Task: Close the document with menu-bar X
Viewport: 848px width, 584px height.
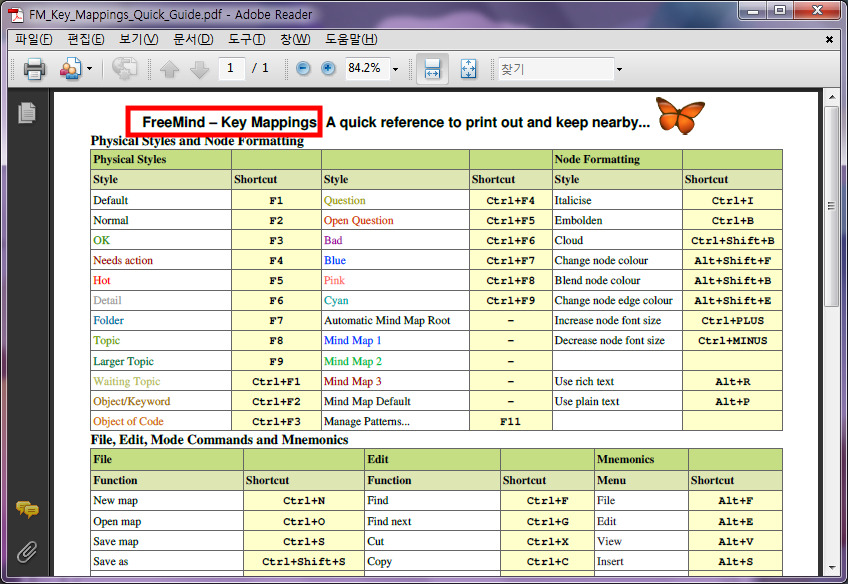Action: click(x=829, y=39)
